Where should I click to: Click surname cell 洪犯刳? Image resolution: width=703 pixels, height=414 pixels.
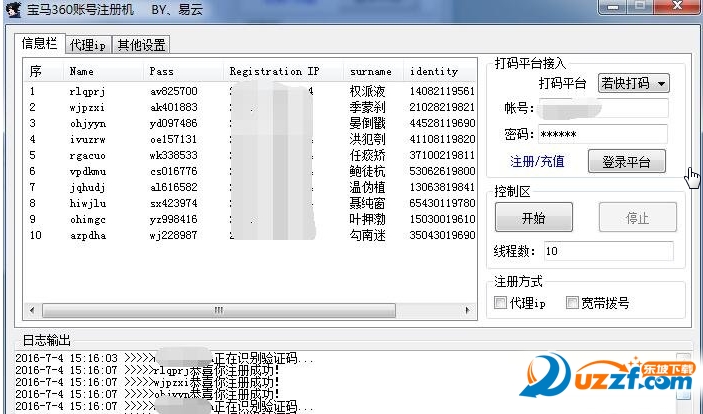(x=367, y=139)
